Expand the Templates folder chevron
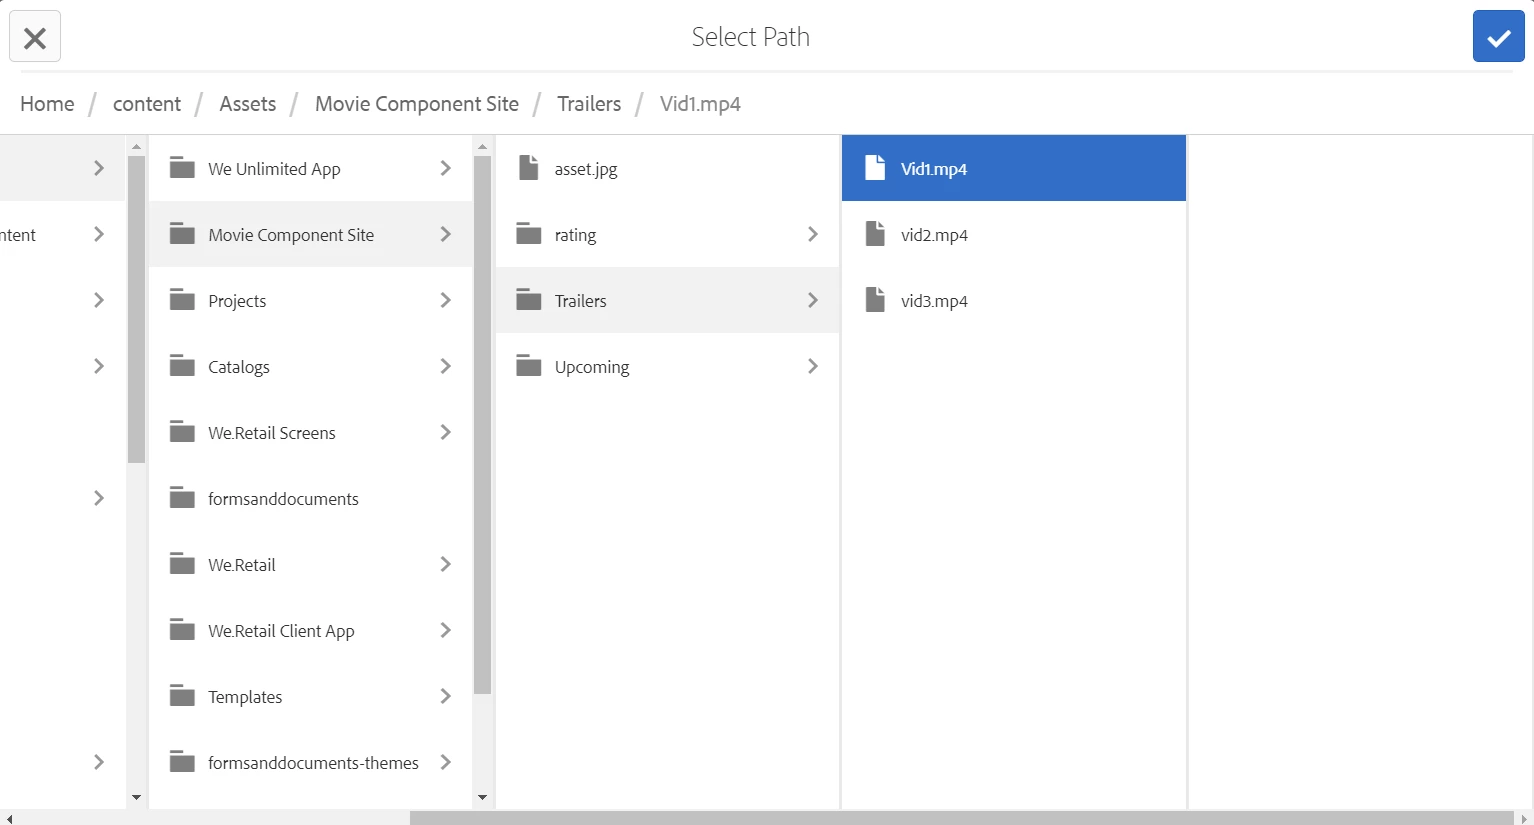This screenshot has width=1534, height=825. [446, 696]
